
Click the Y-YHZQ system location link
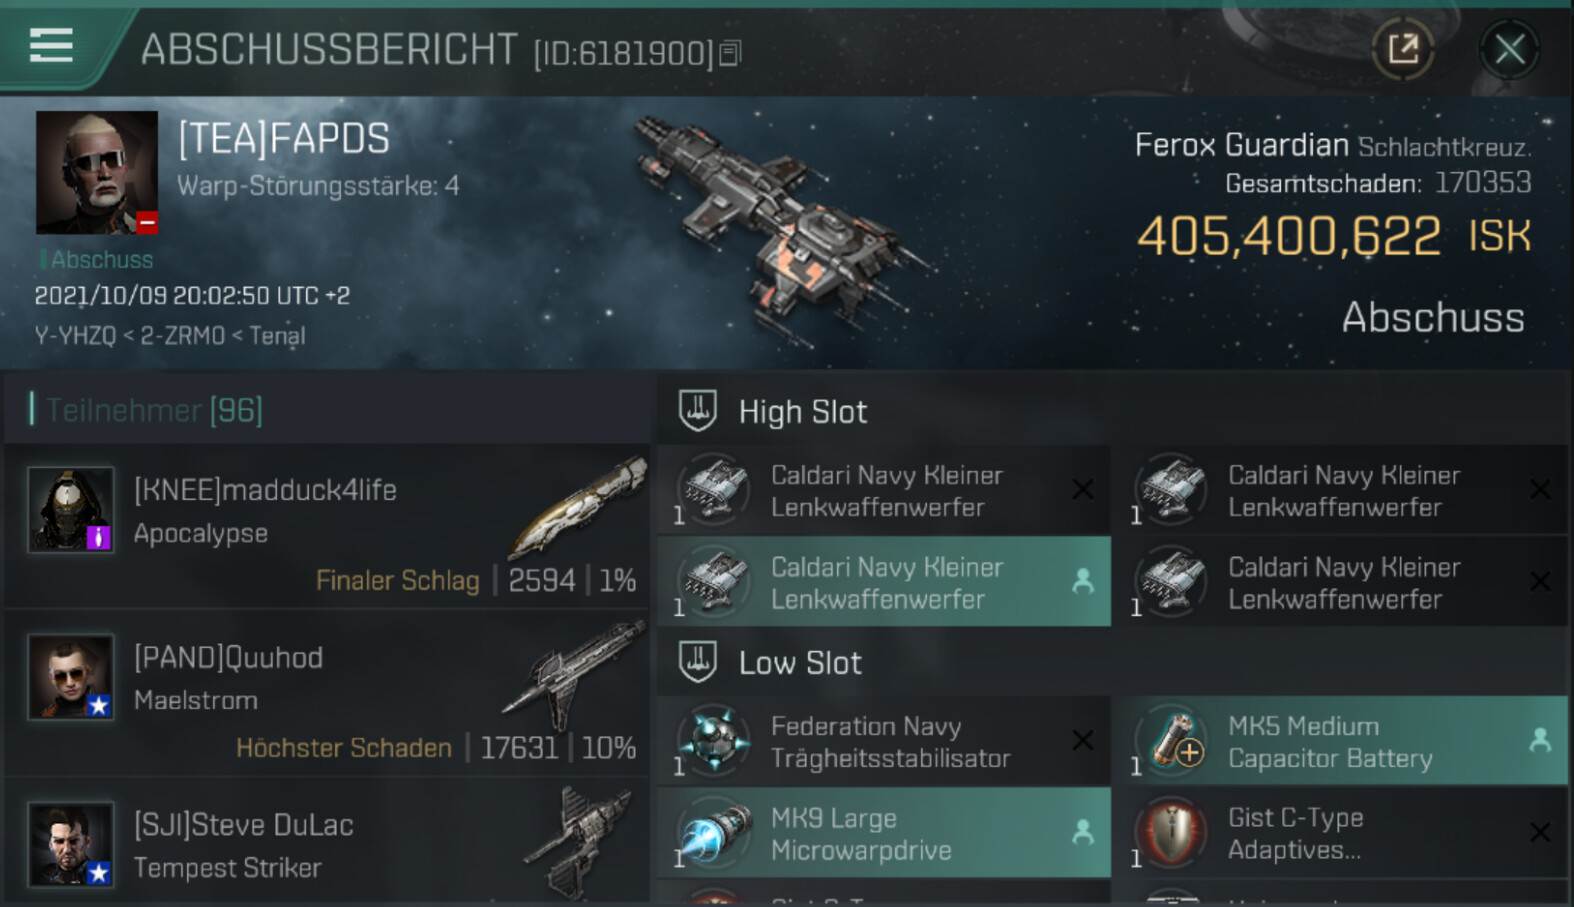[75, 336]
